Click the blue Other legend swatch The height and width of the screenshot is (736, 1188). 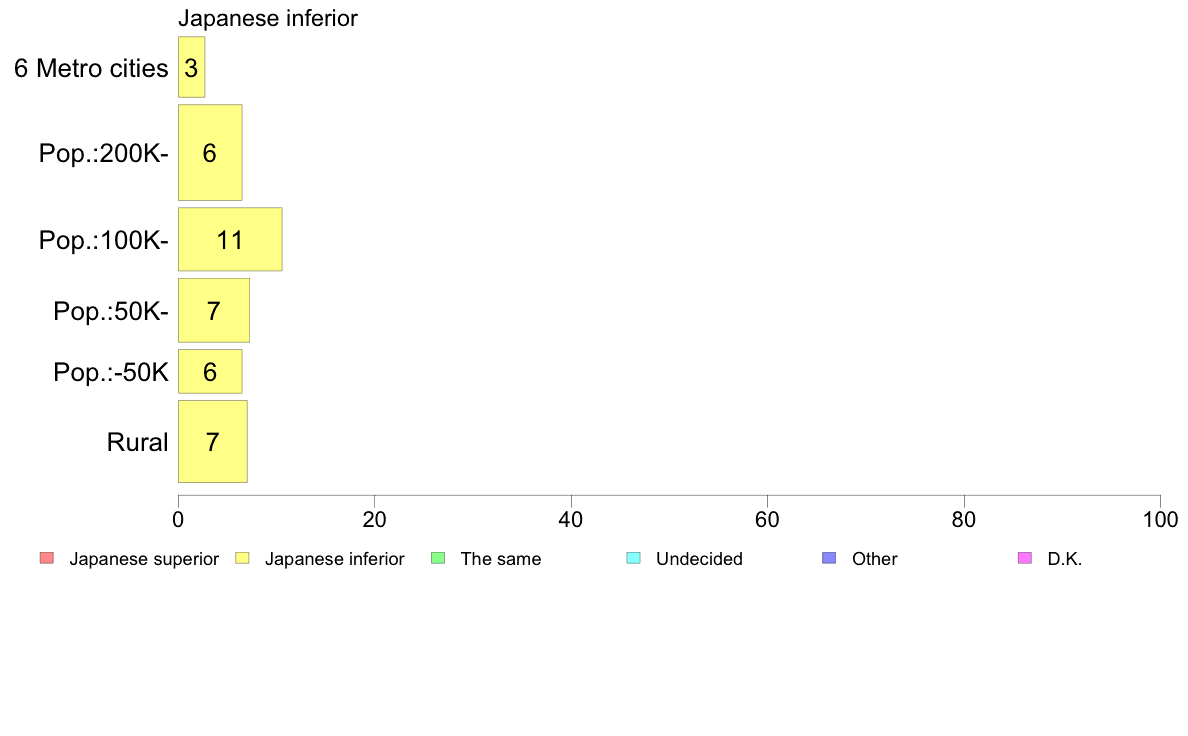[829, 559]
